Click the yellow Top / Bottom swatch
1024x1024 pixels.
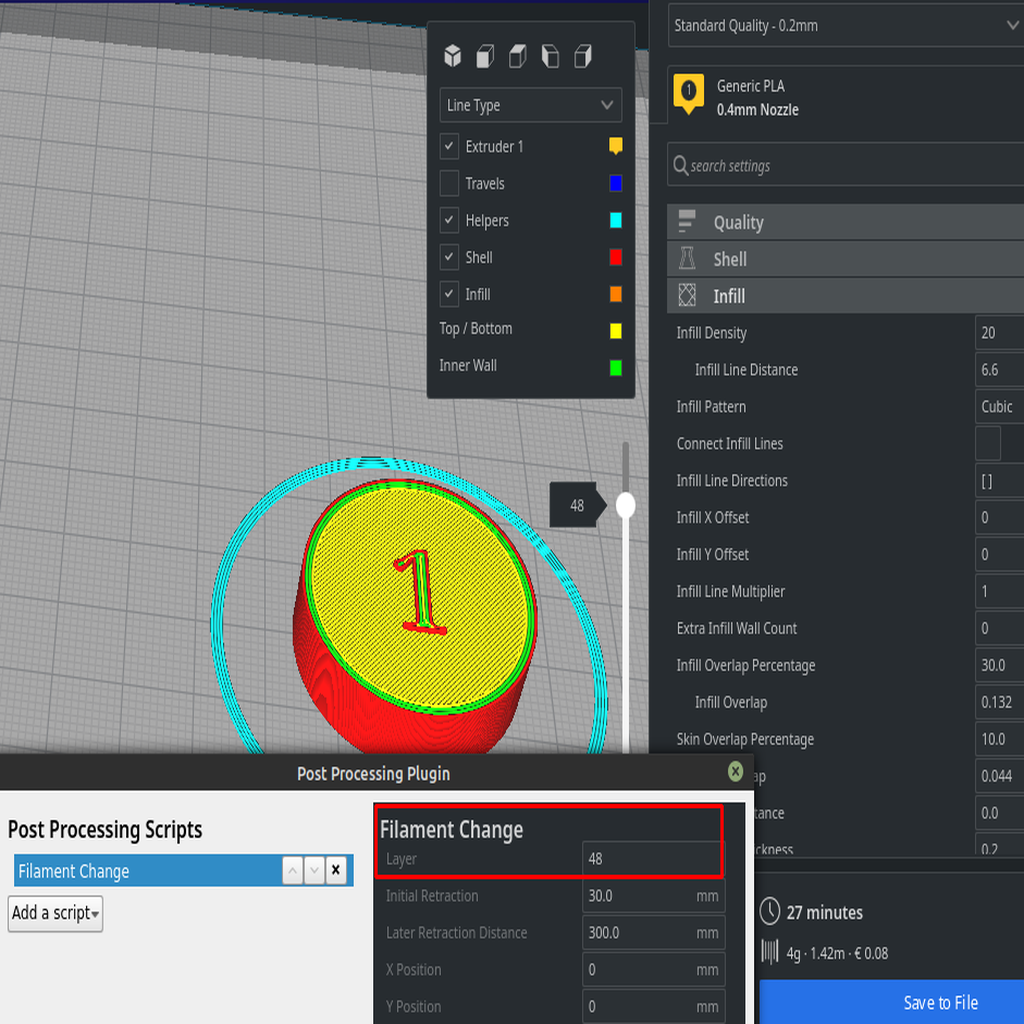615,331
